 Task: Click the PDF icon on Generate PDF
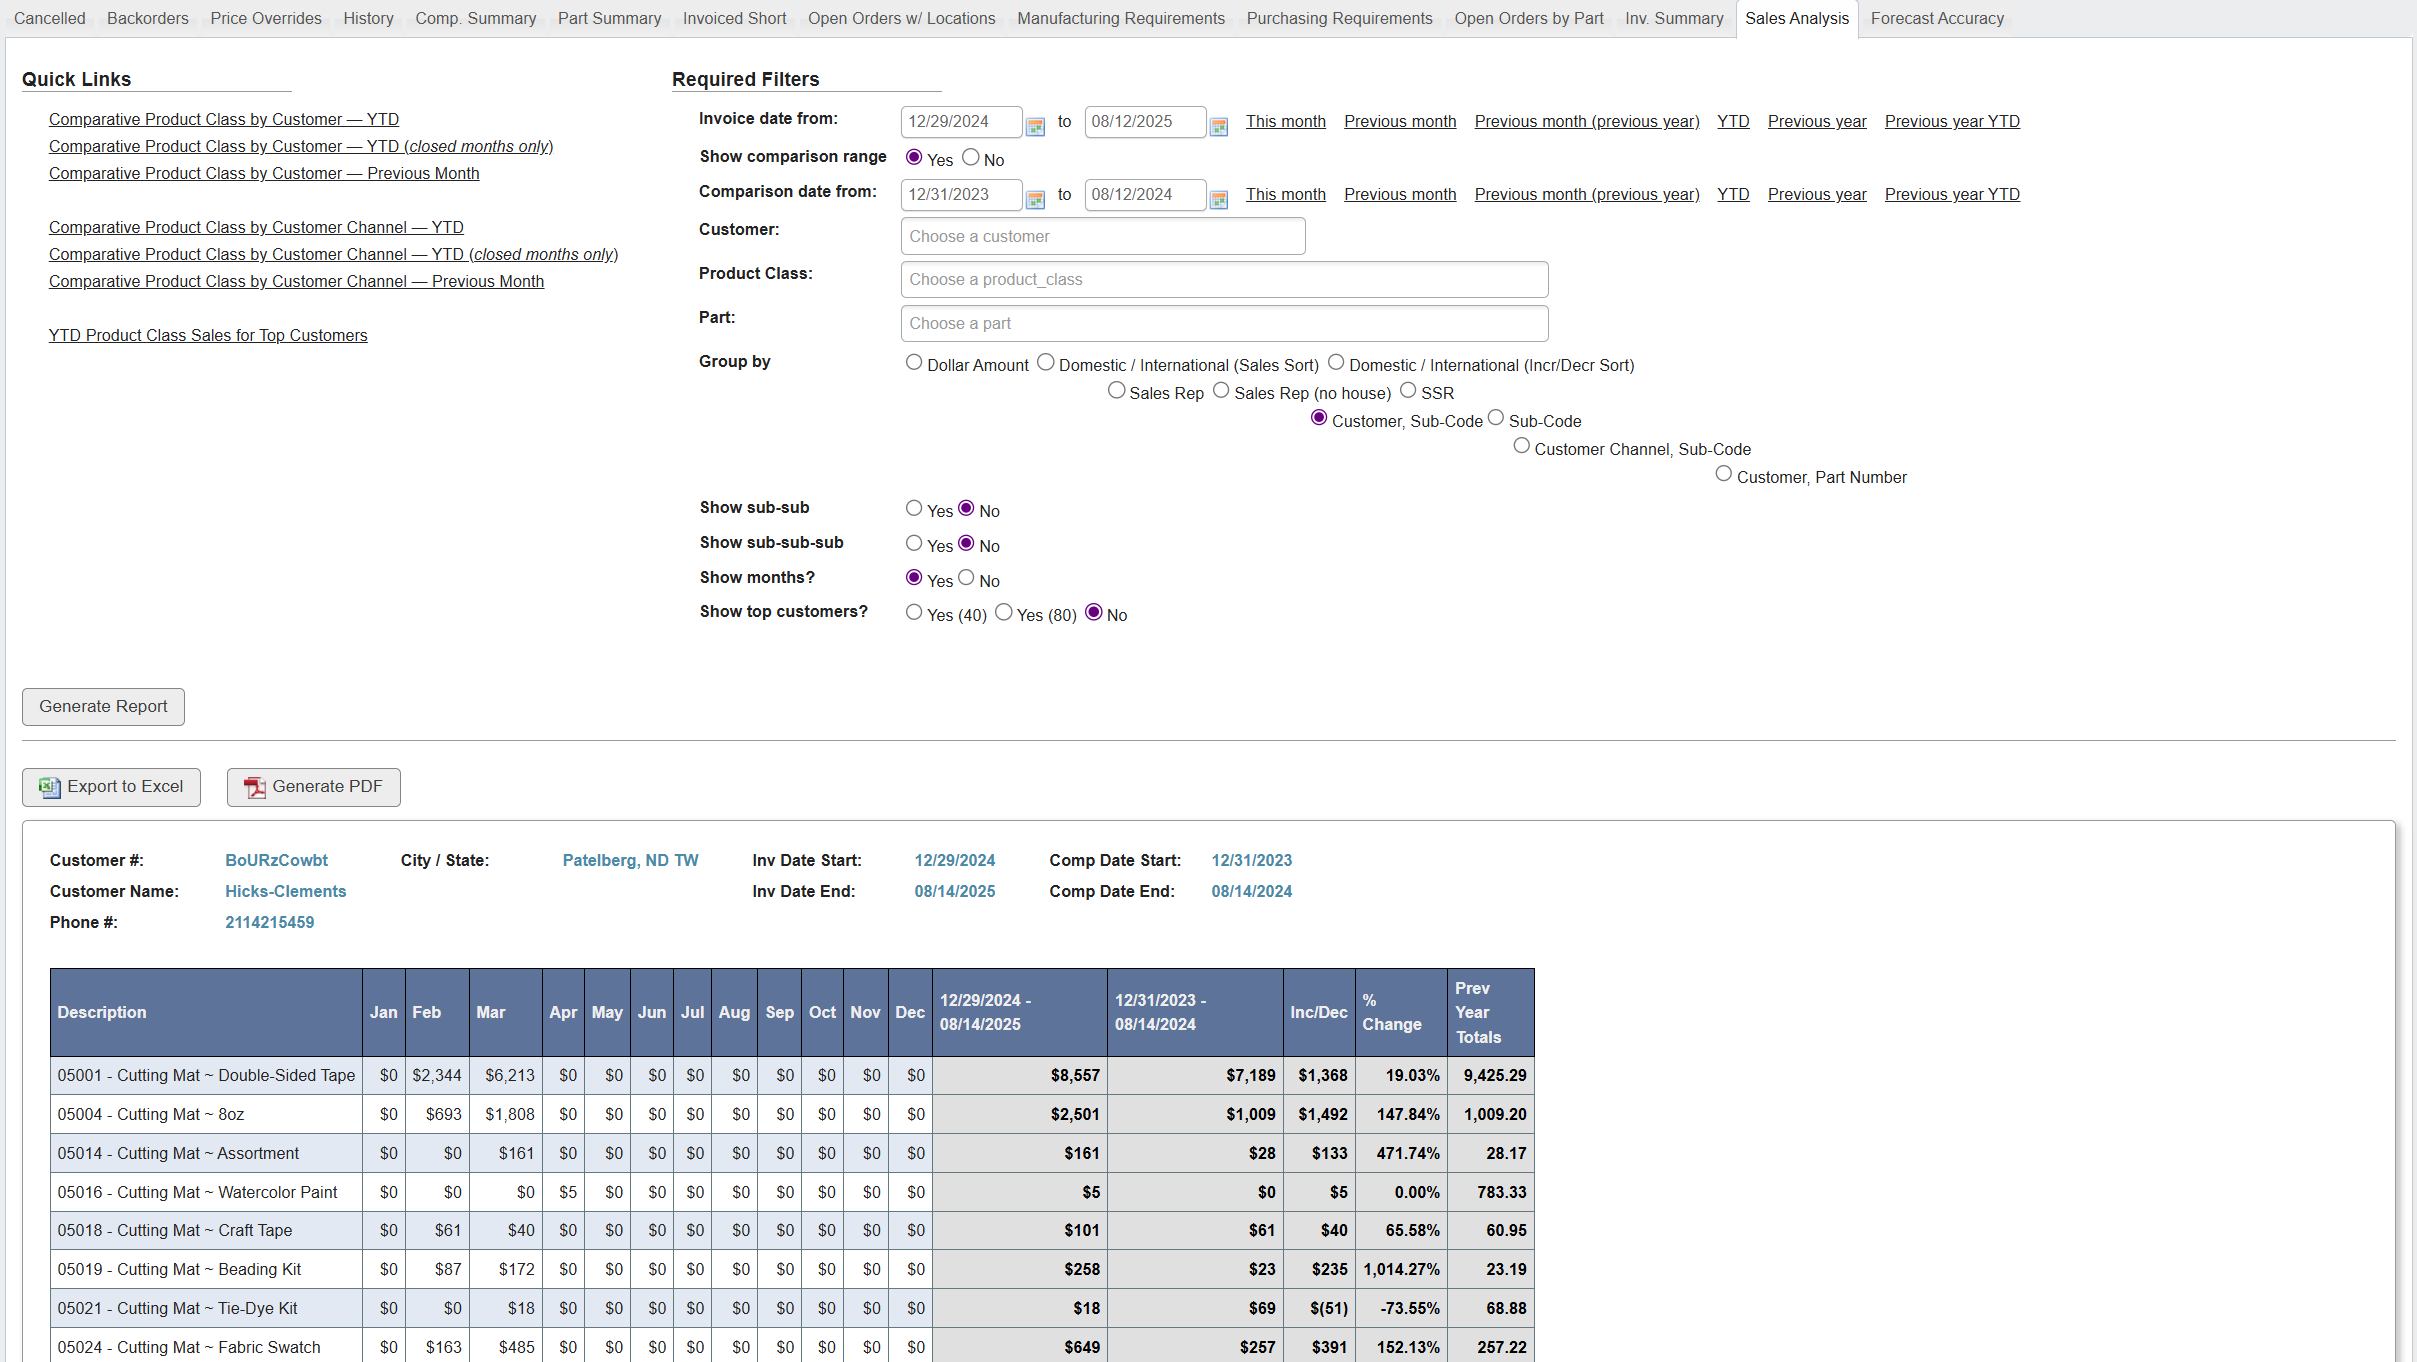[x=256, y=787]
